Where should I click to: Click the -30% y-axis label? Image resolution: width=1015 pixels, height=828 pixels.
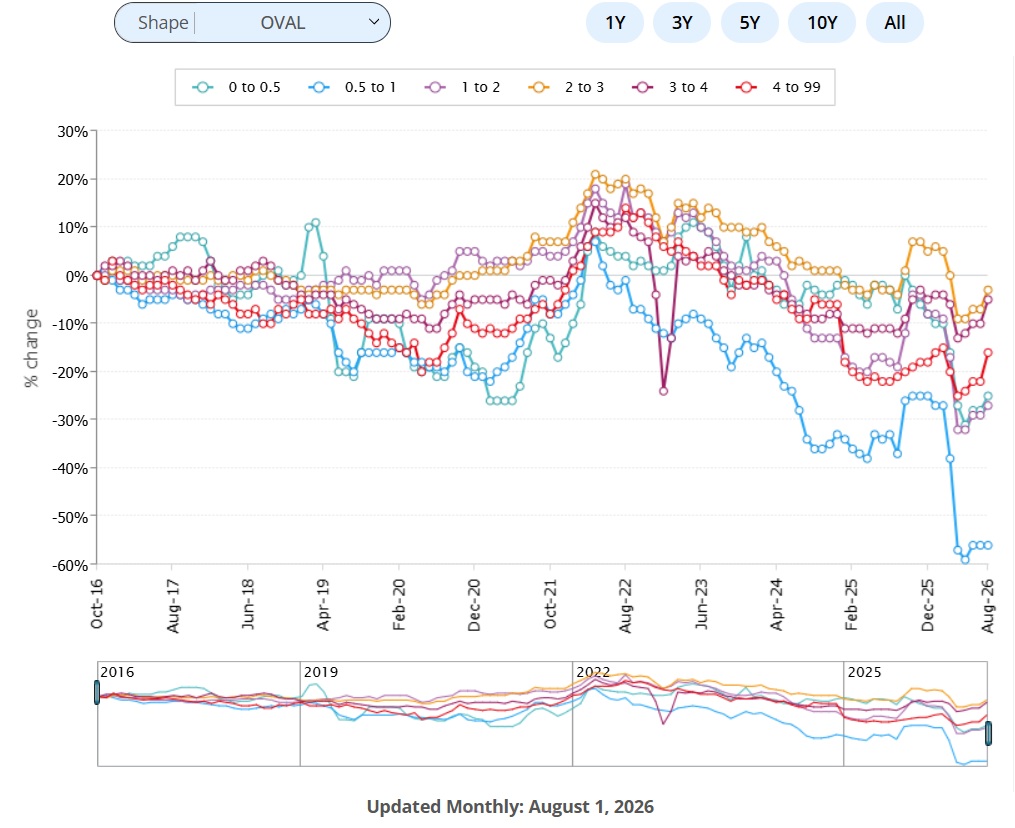(x=70, y=421)
